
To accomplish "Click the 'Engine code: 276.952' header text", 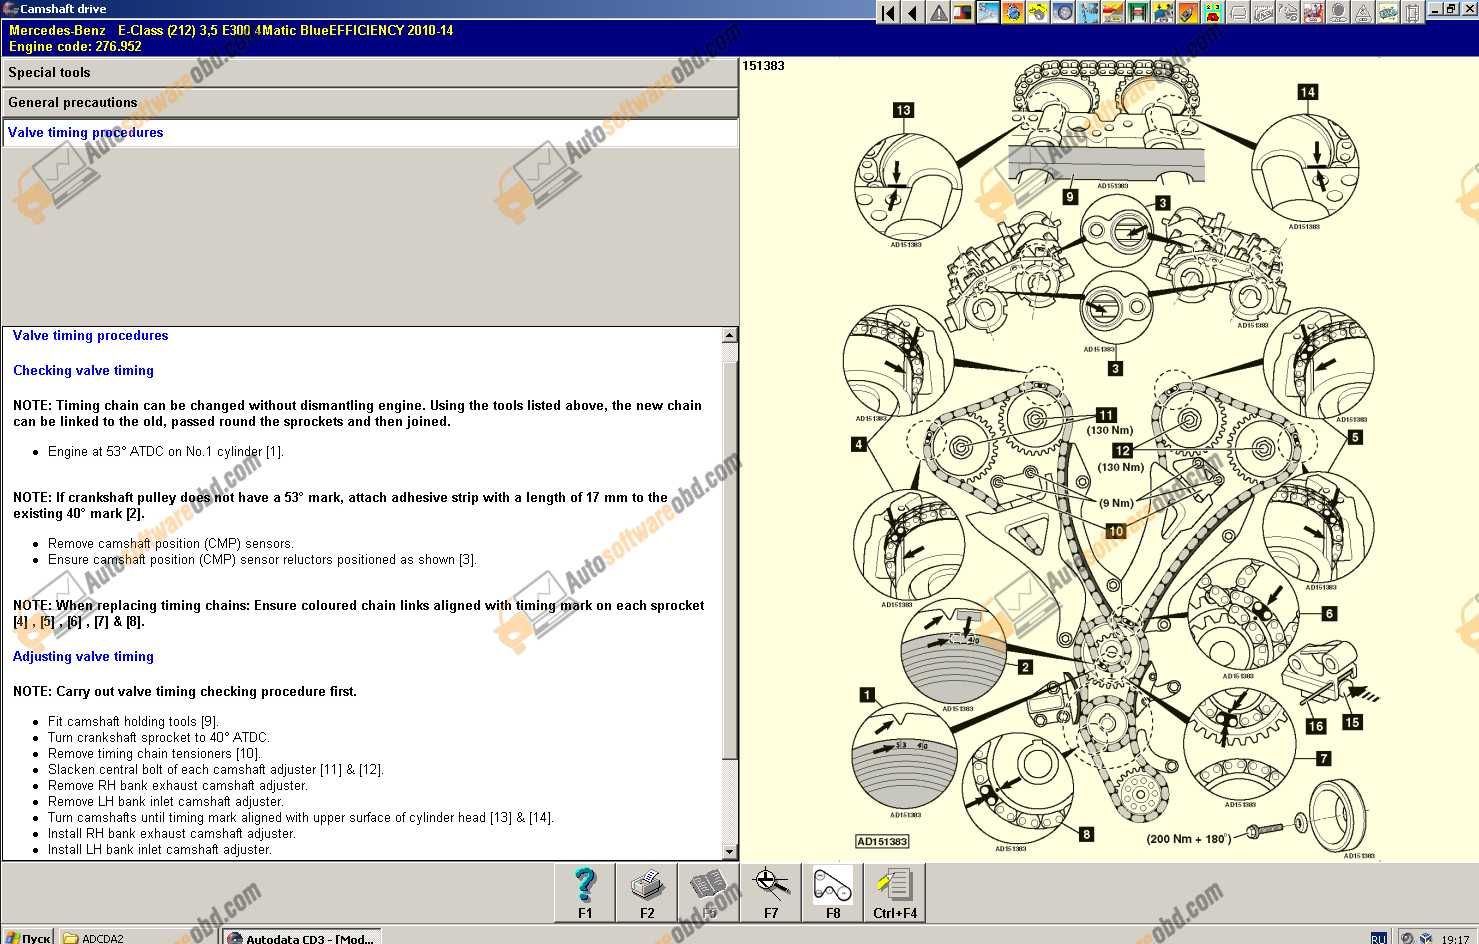I will (x=75, y=46).
